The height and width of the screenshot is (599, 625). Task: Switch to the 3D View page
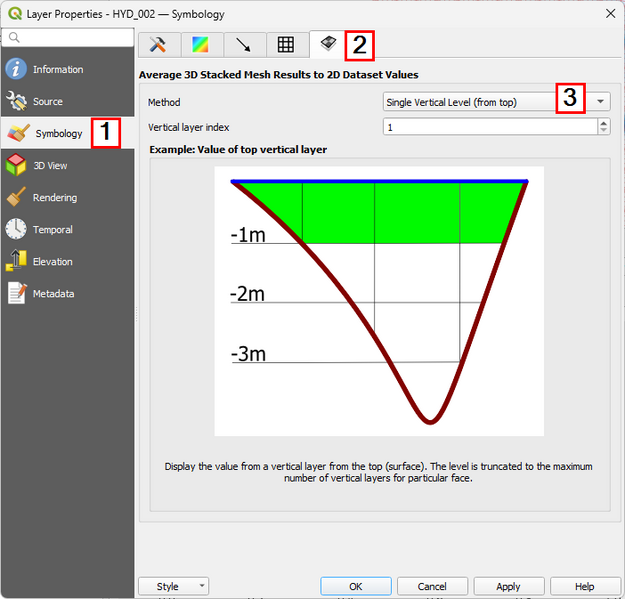coord(50,166)
